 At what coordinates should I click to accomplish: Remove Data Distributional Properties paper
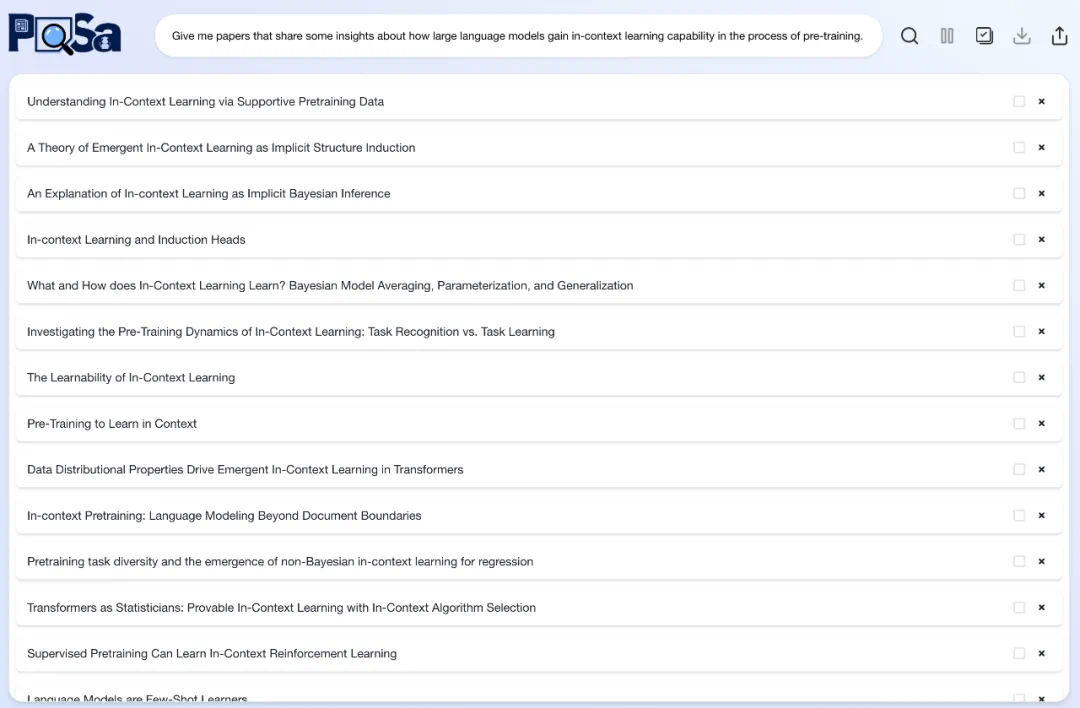point(1041,469)
